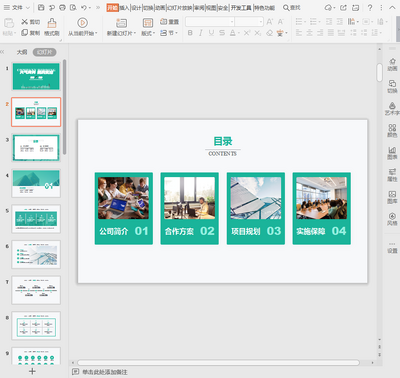Open the font name combo box
The image size is (400, 378).
[x=210, y=22]
